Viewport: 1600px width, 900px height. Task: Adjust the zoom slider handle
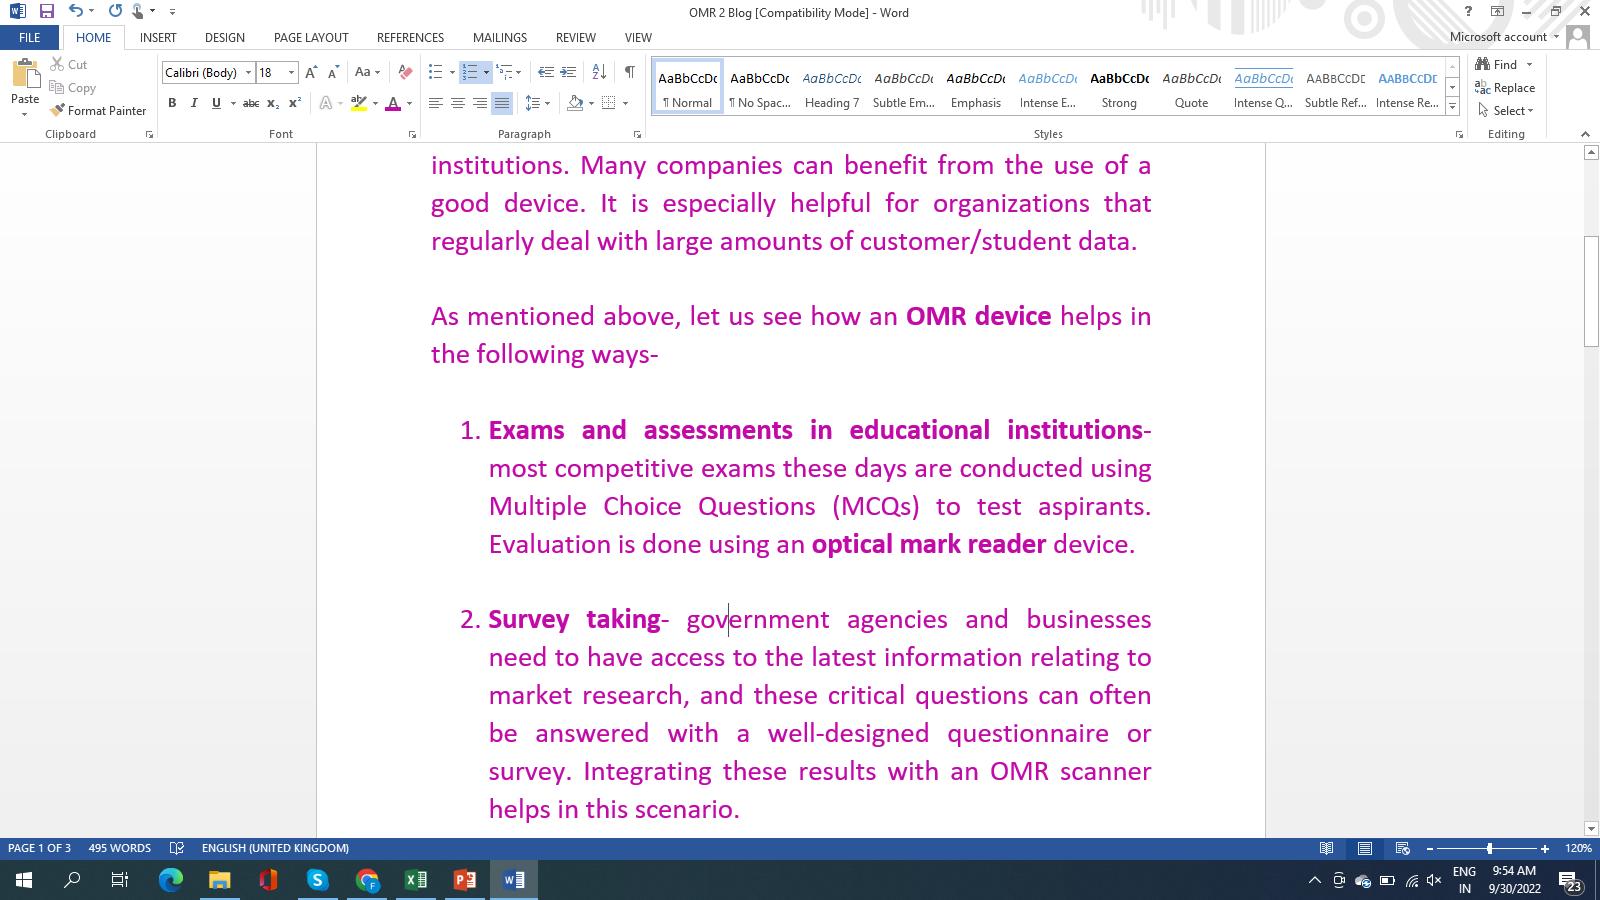(x=1489, y=848)
